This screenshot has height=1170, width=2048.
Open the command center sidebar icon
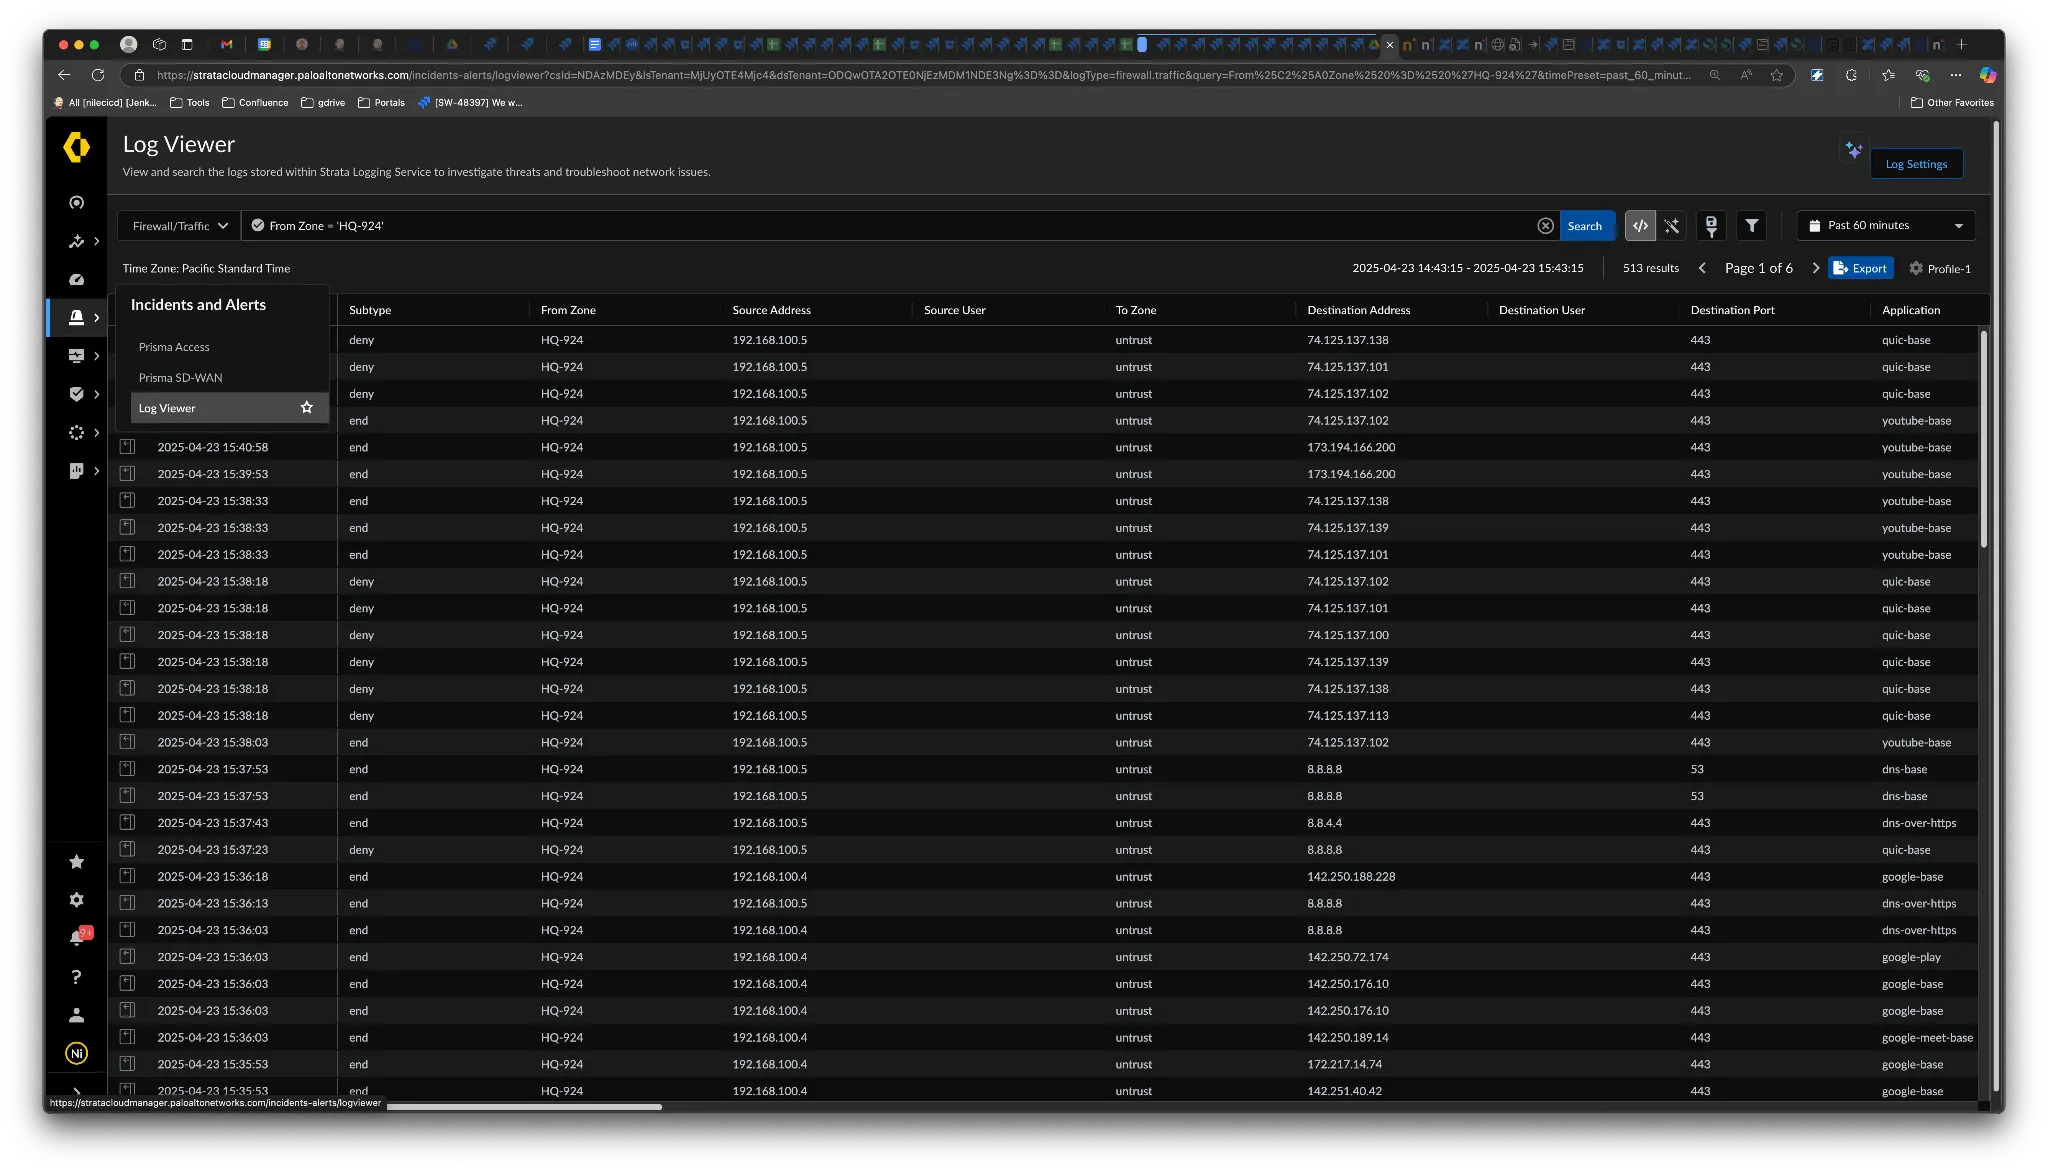(x=76, y=203)
